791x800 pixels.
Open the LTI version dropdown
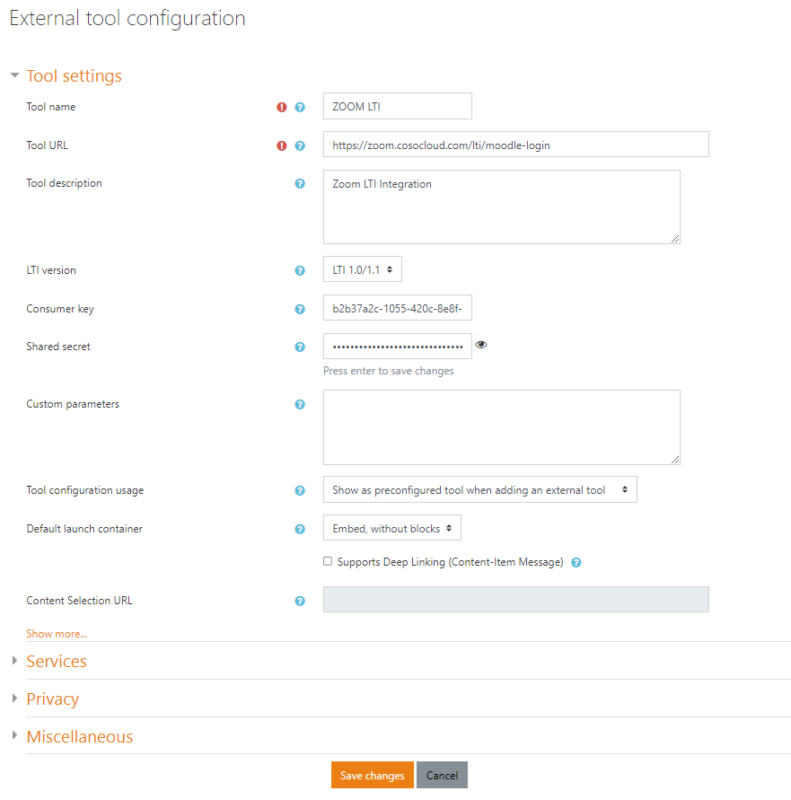(362, 270)
